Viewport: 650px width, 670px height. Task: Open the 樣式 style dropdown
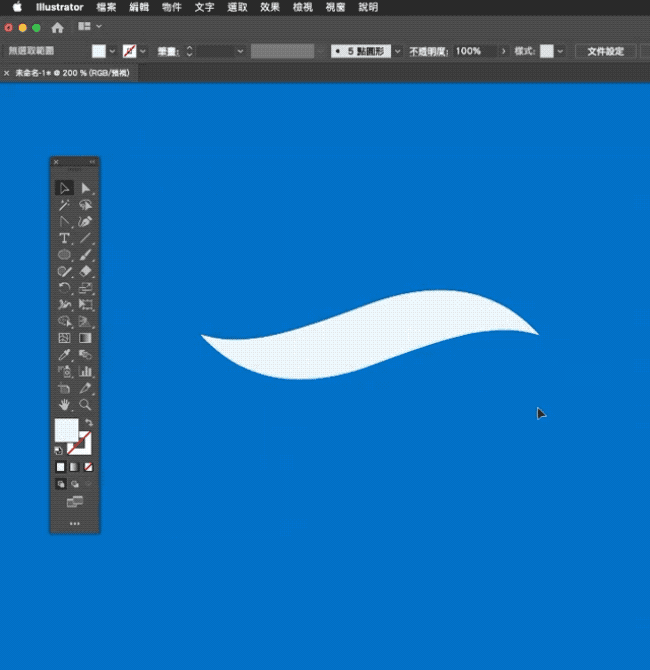pos(560,51)
